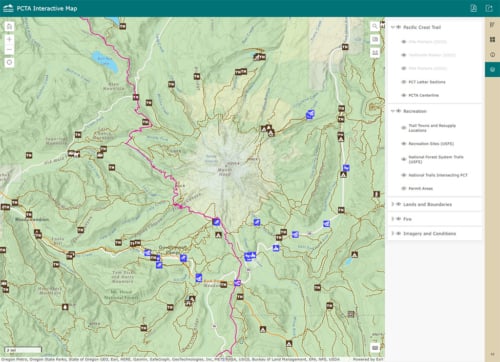Select the PCT Letter Sections layer name
This screenshot has height=362, width=500.
[427, 82]
